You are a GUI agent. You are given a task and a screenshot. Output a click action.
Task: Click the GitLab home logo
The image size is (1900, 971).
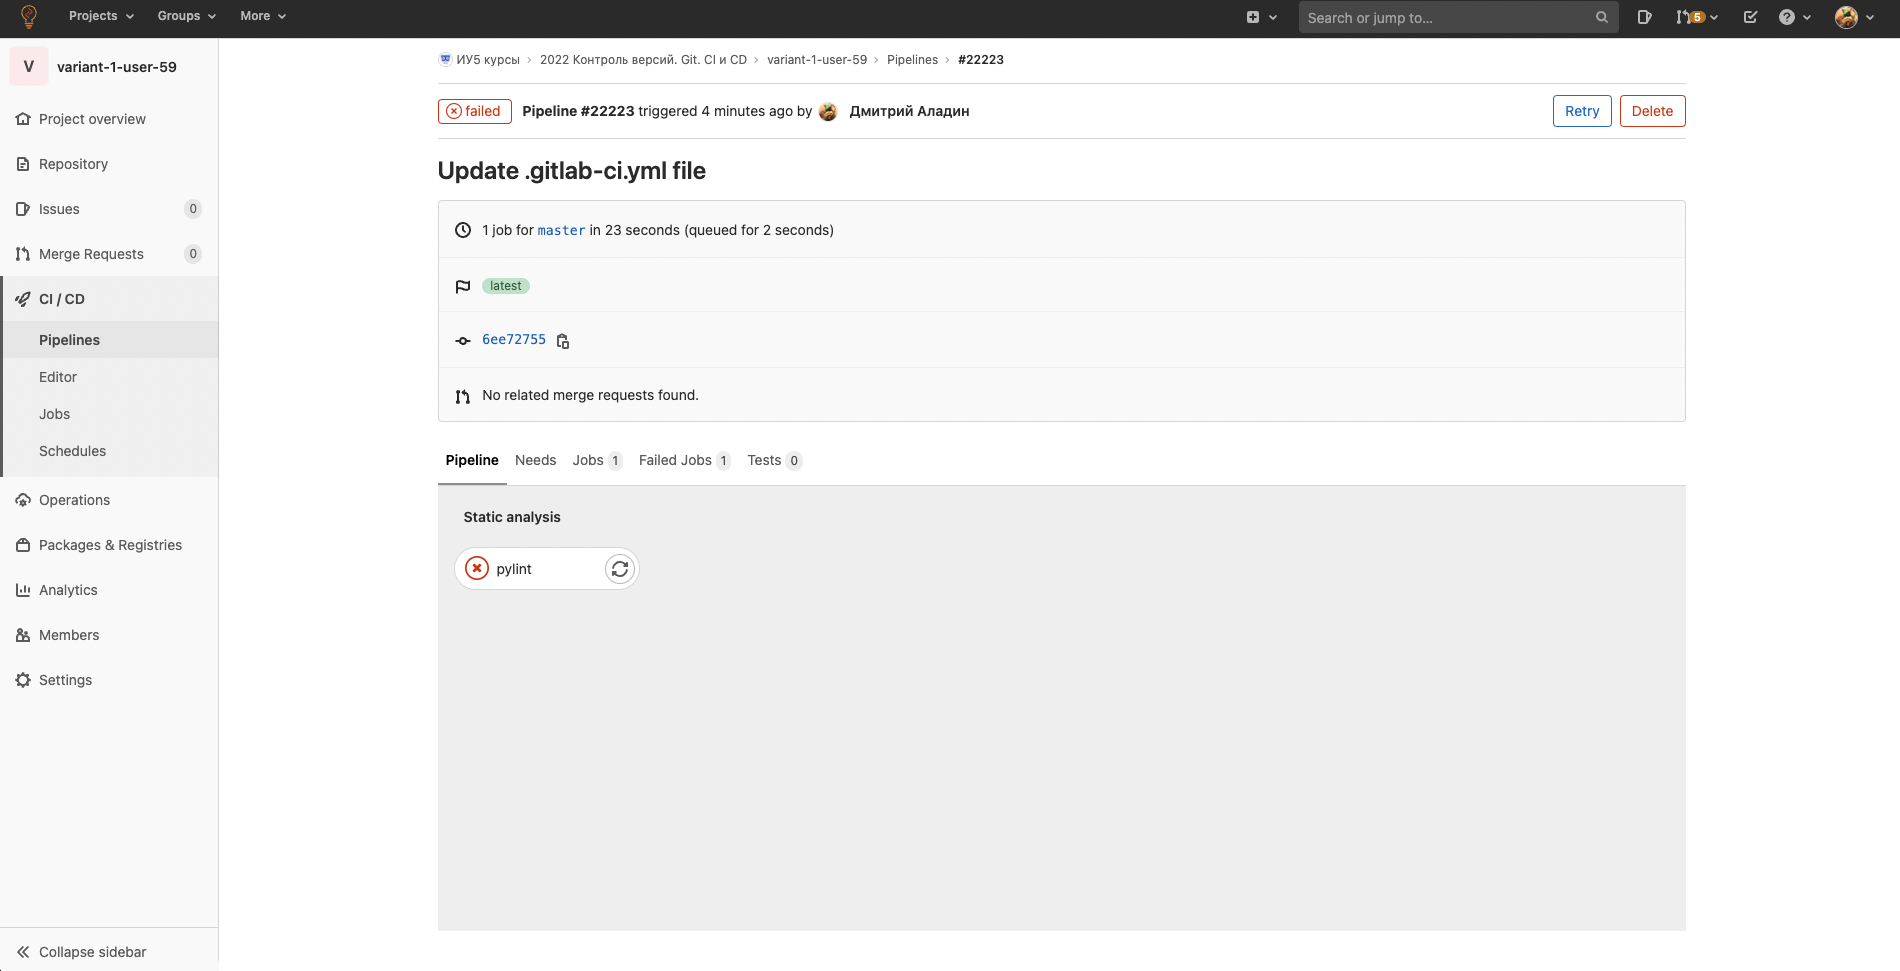click(29, 17)
